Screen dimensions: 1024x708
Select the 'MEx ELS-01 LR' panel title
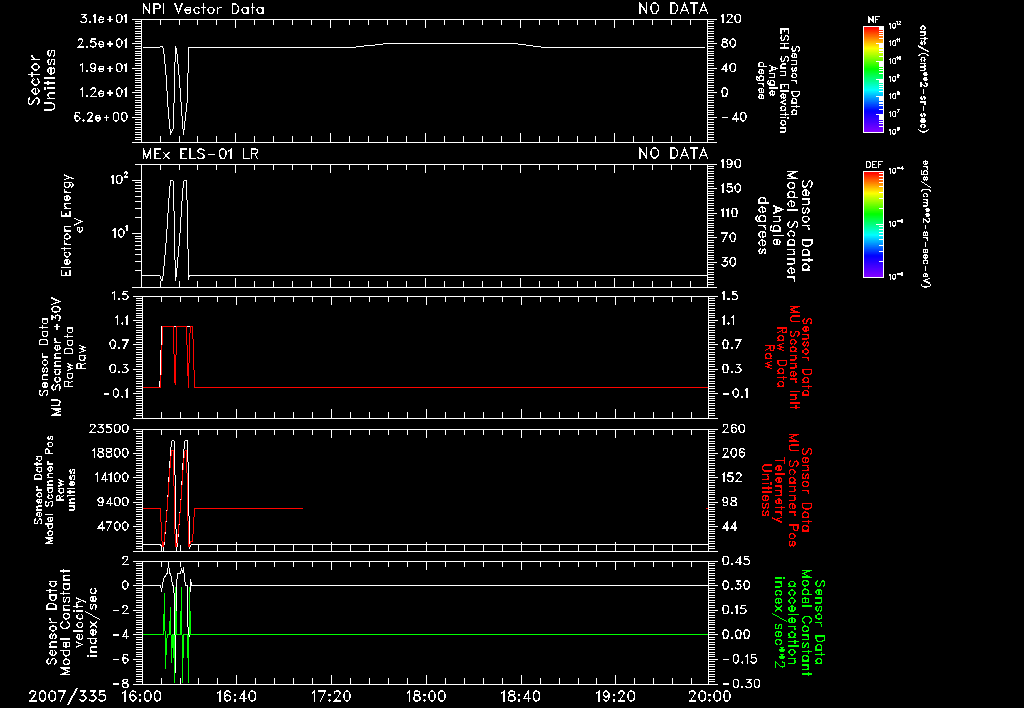coord(200,154)
